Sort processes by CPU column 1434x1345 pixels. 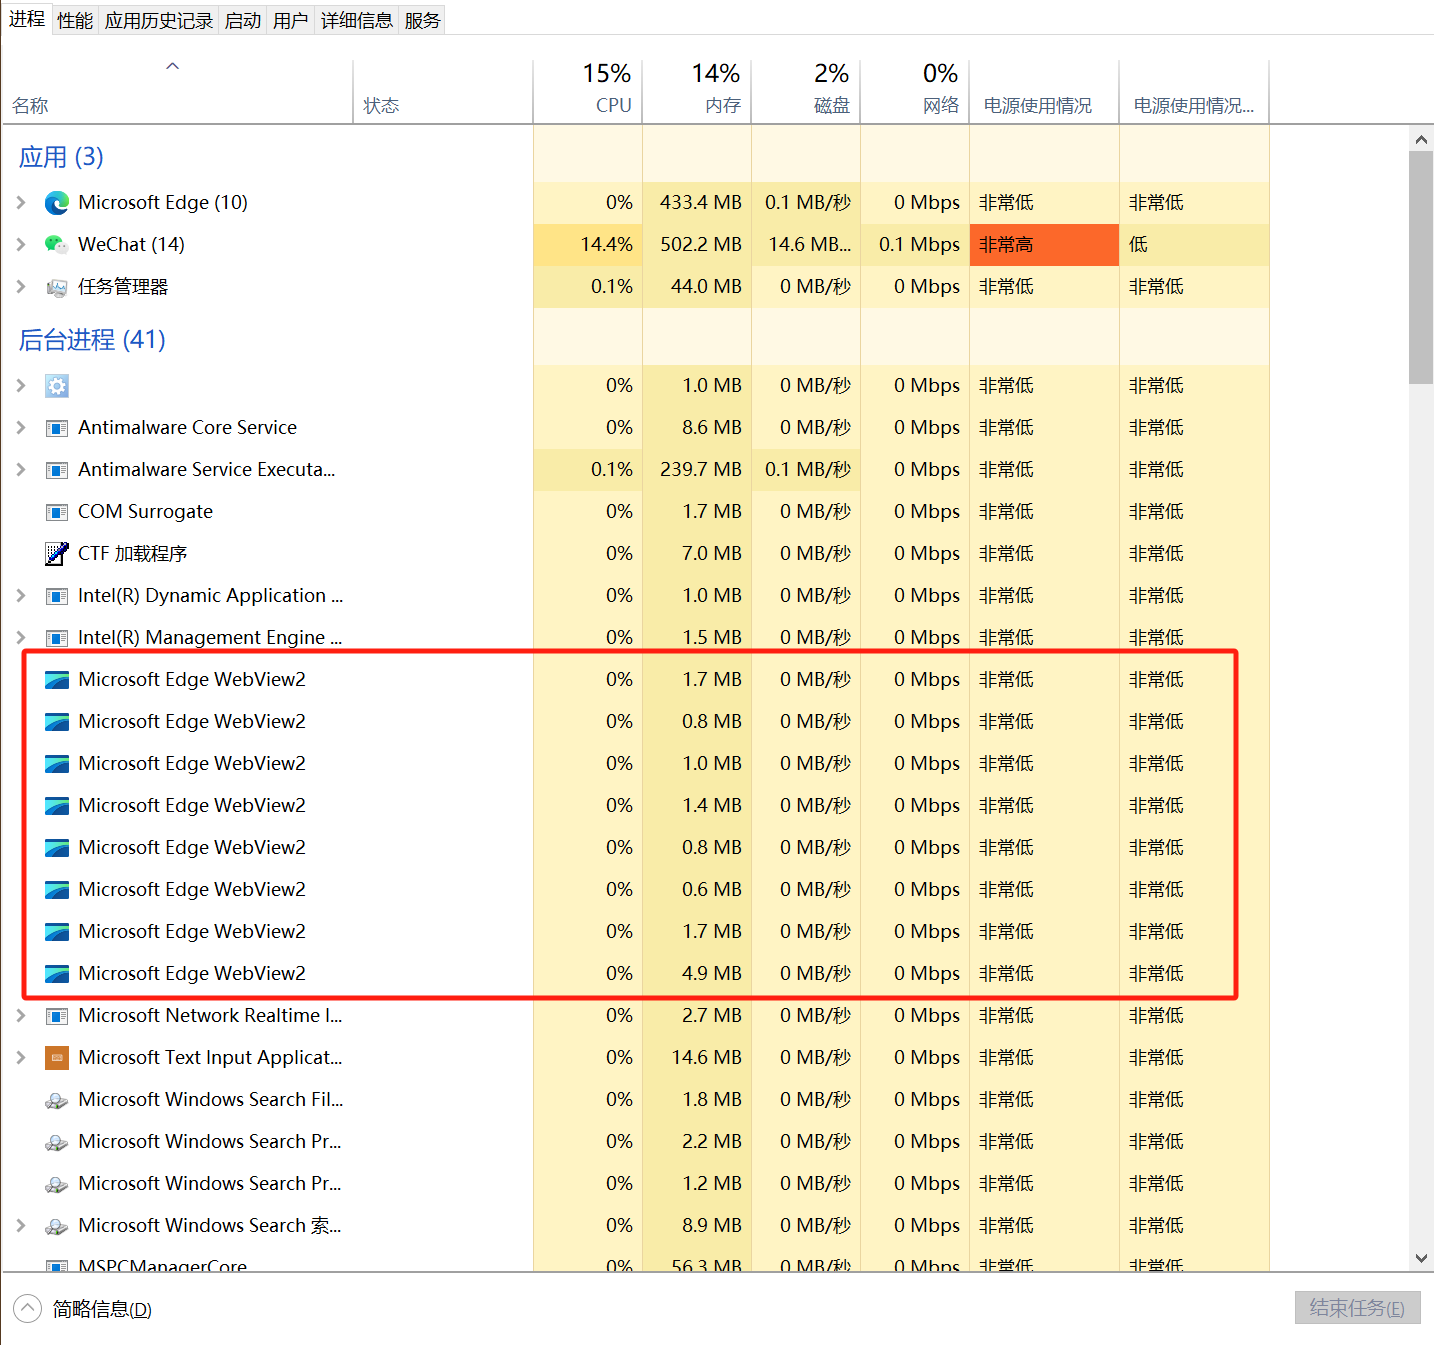point(588,90)
